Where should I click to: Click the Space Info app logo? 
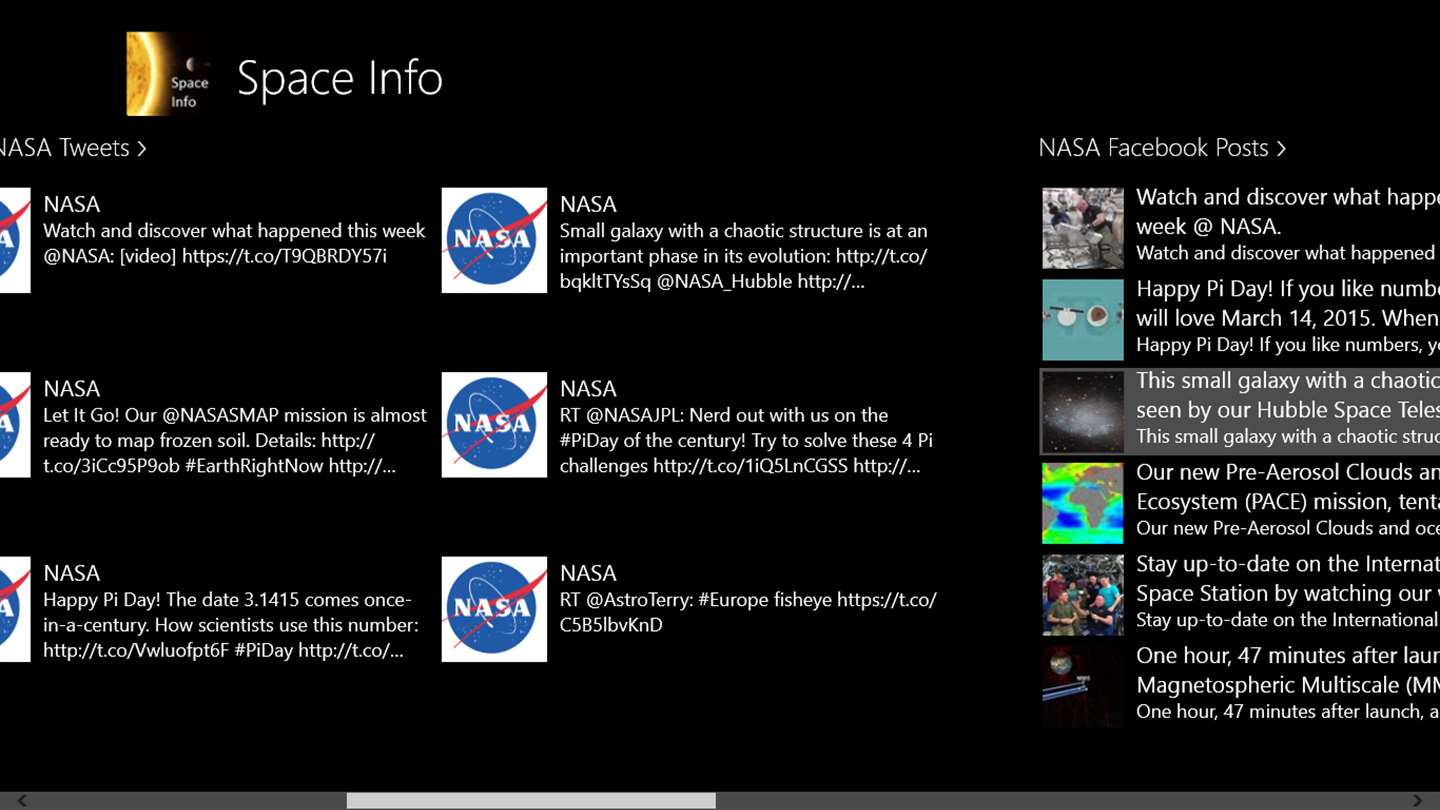coord(168,74)
